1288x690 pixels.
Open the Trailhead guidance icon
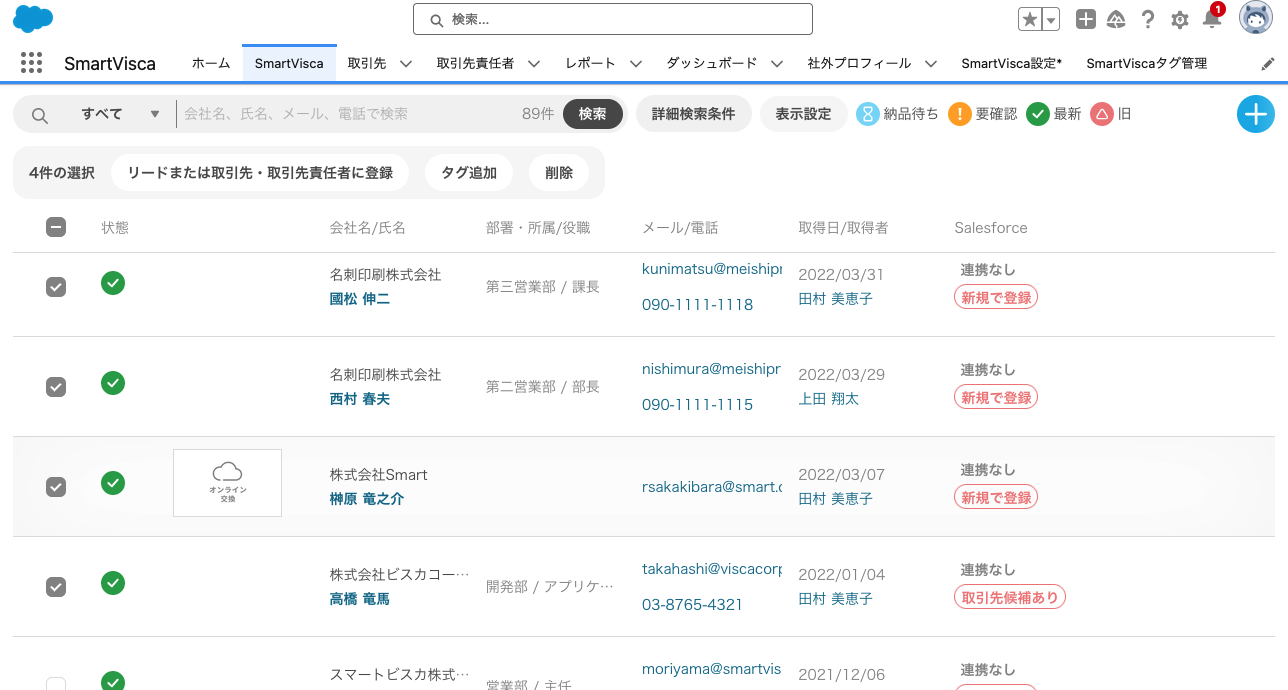click(x=1117, y=19)
